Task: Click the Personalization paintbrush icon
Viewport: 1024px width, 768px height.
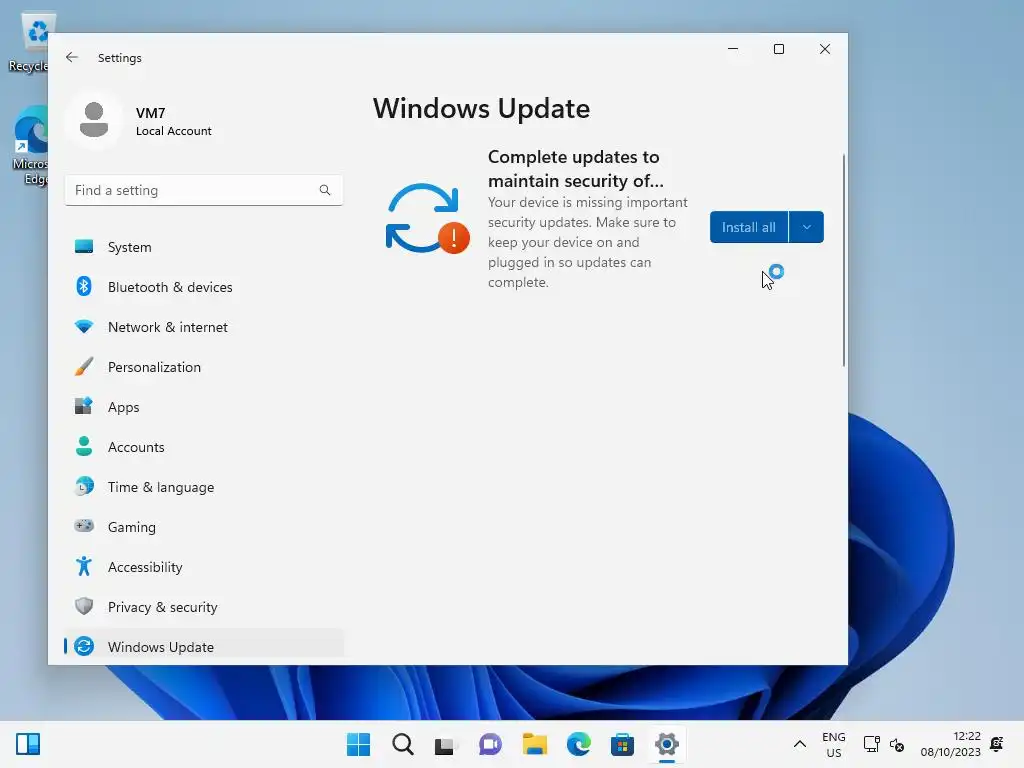Action: pos(84,366)
